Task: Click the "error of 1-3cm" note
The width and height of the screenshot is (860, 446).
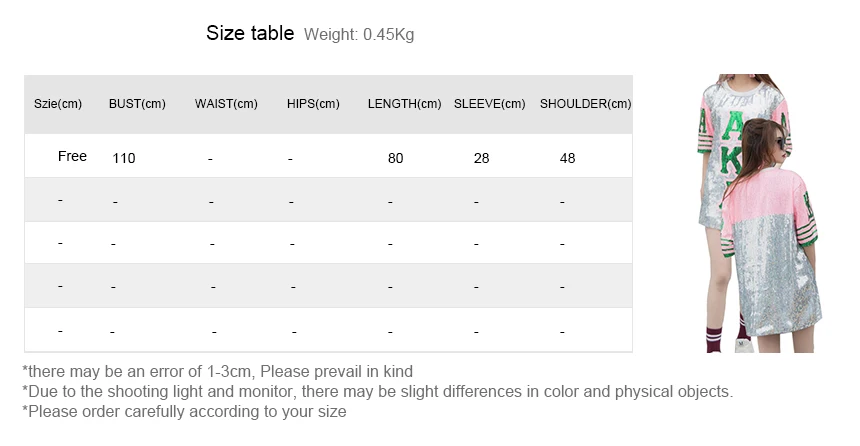Action: (x=217, y=372)
